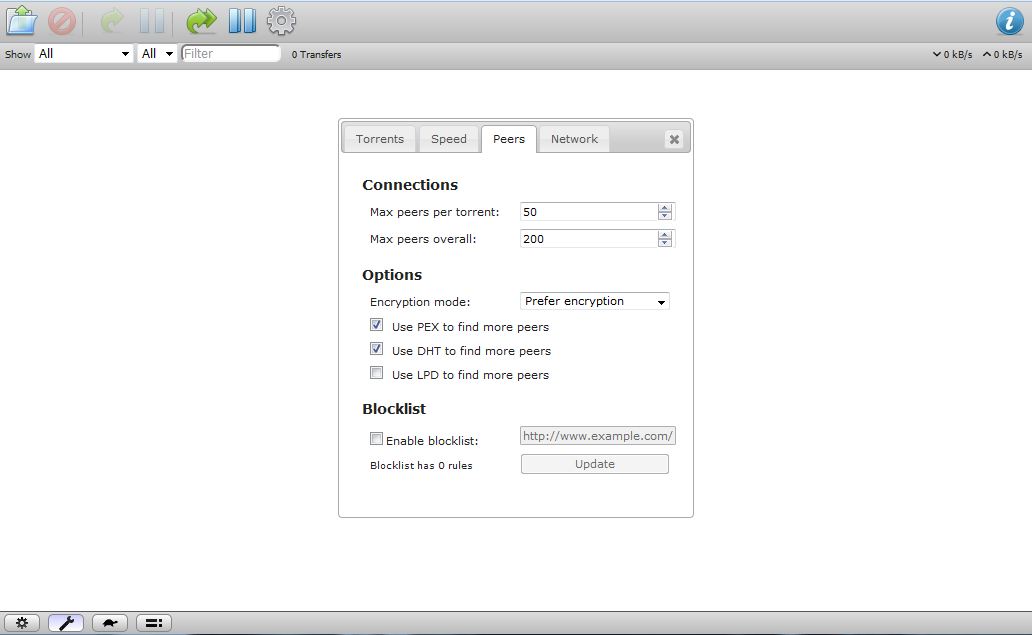1032x635 pixels.
Task: Check the Enable blocklist checkbox
Action: (376, 439)
